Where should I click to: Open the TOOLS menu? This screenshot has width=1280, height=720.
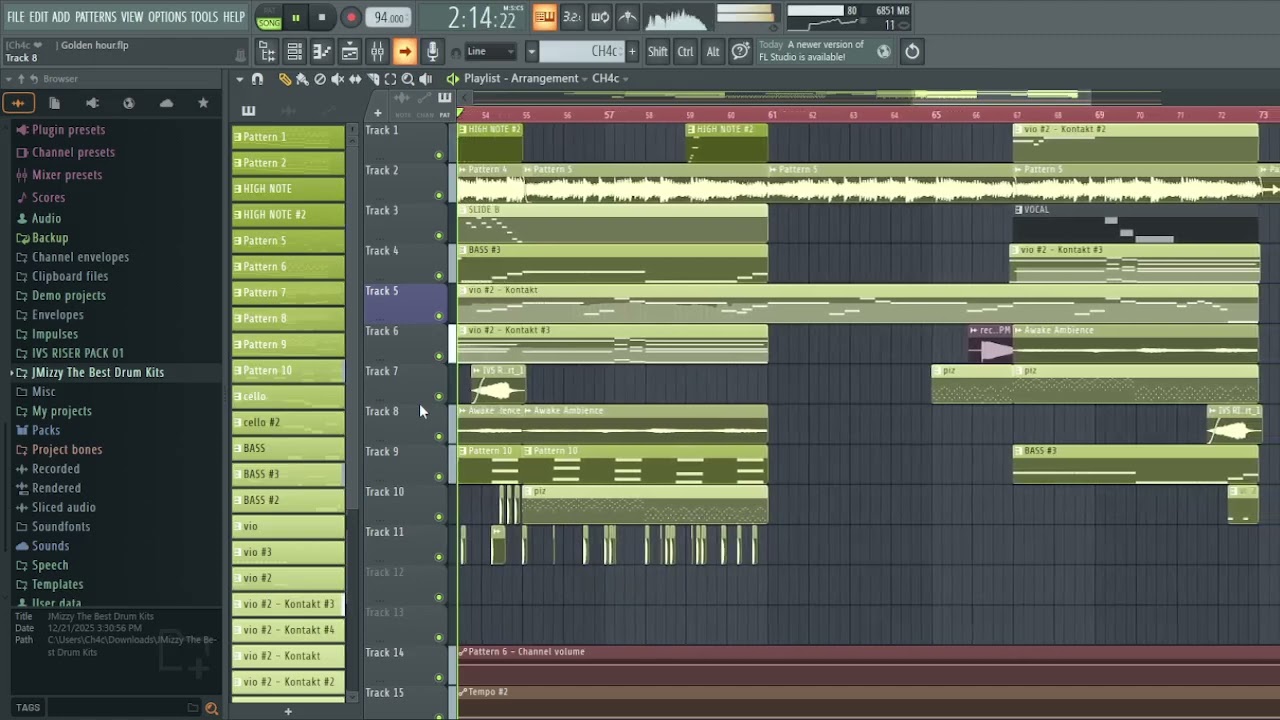click(x=204, y=18)
